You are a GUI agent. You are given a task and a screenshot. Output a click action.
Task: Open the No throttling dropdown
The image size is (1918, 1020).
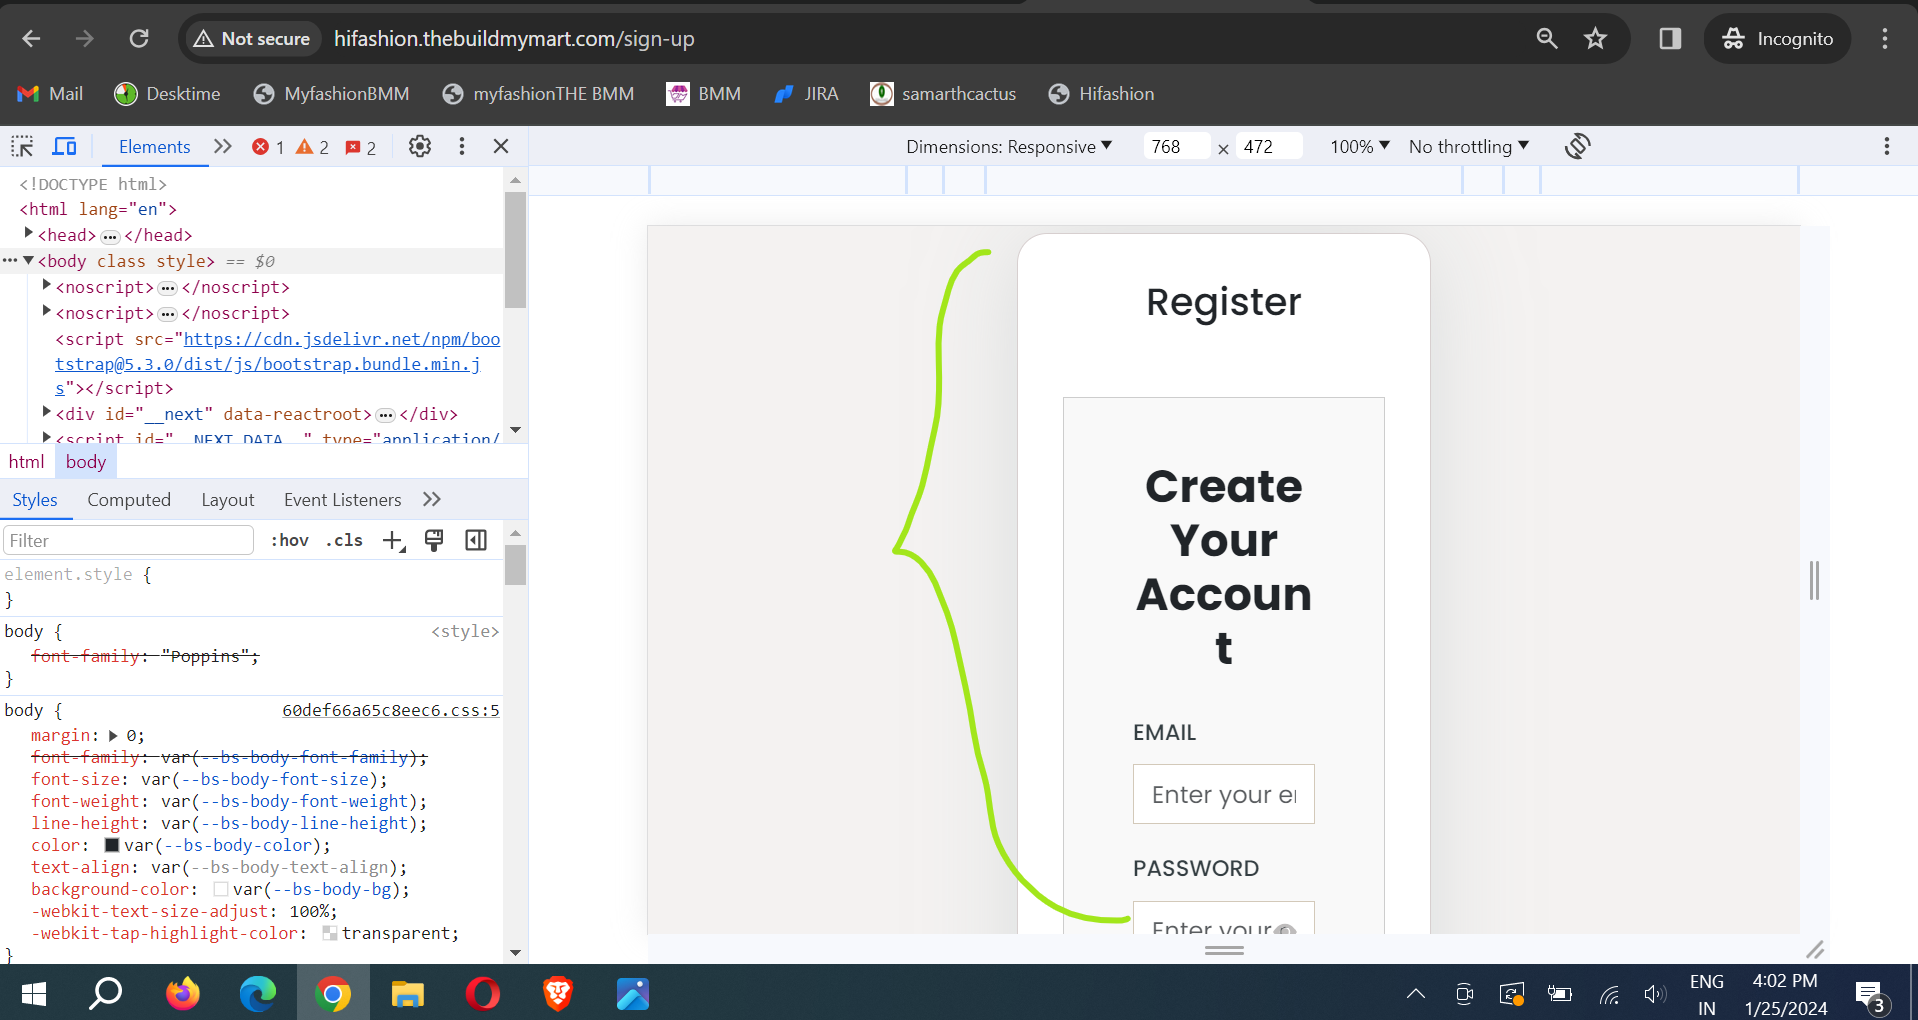[1469, 147]
